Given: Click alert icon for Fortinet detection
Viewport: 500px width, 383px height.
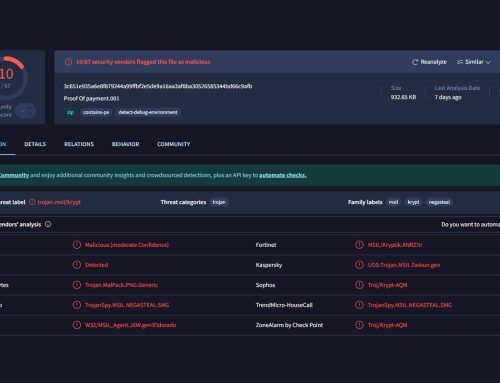Looking at the screenshot, I should click(x=359, y=245).
